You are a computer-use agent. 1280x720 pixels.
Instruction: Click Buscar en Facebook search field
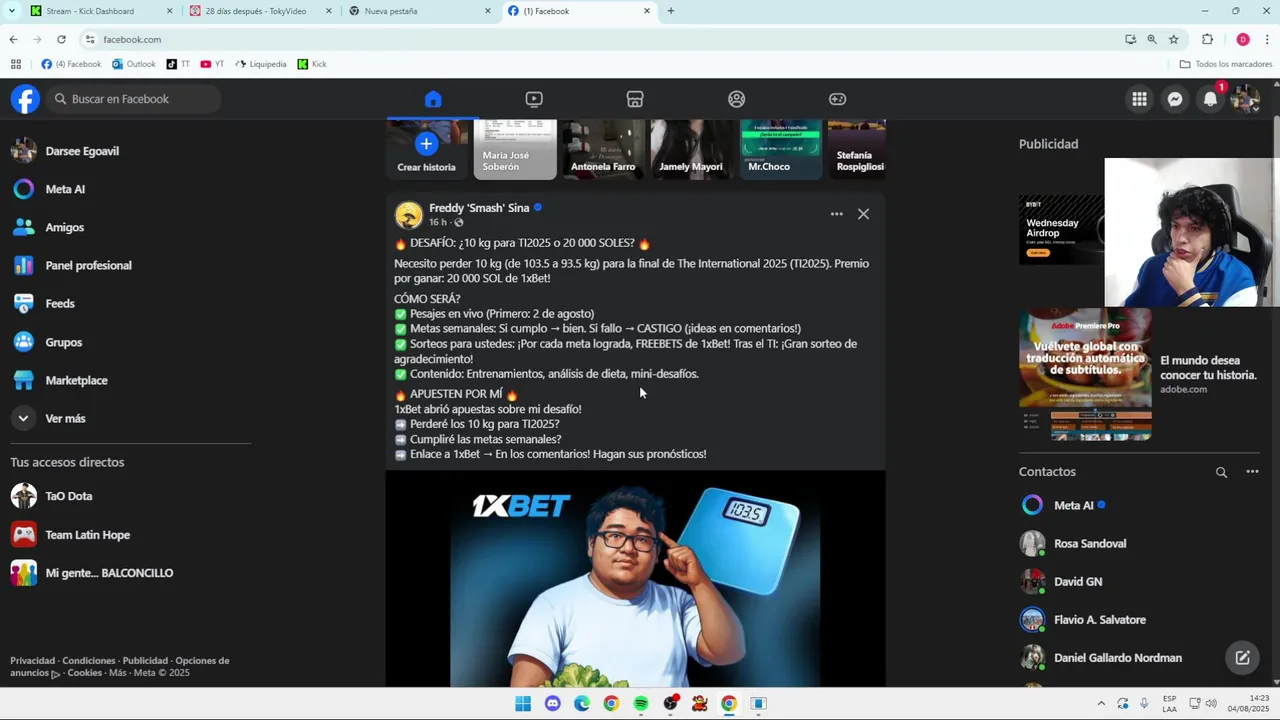(133, 99)
